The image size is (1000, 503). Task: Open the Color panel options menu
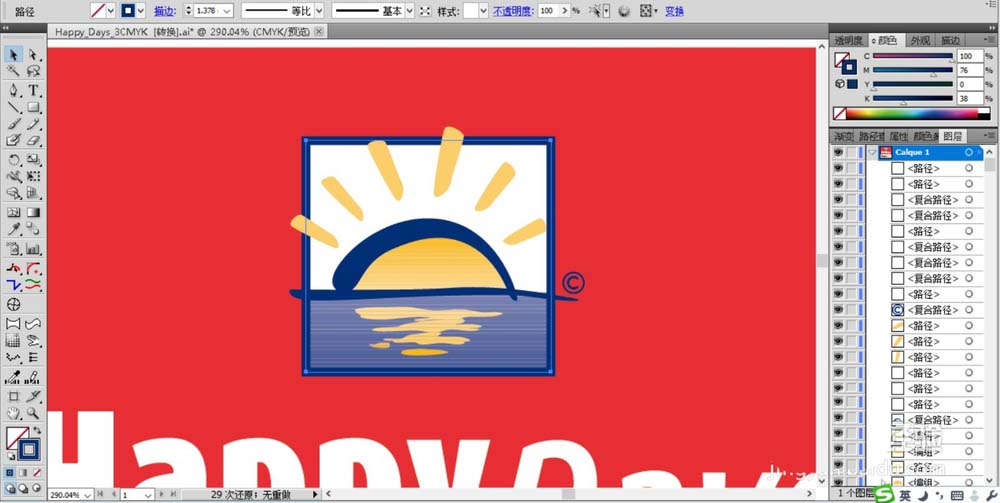pos(990,40)
